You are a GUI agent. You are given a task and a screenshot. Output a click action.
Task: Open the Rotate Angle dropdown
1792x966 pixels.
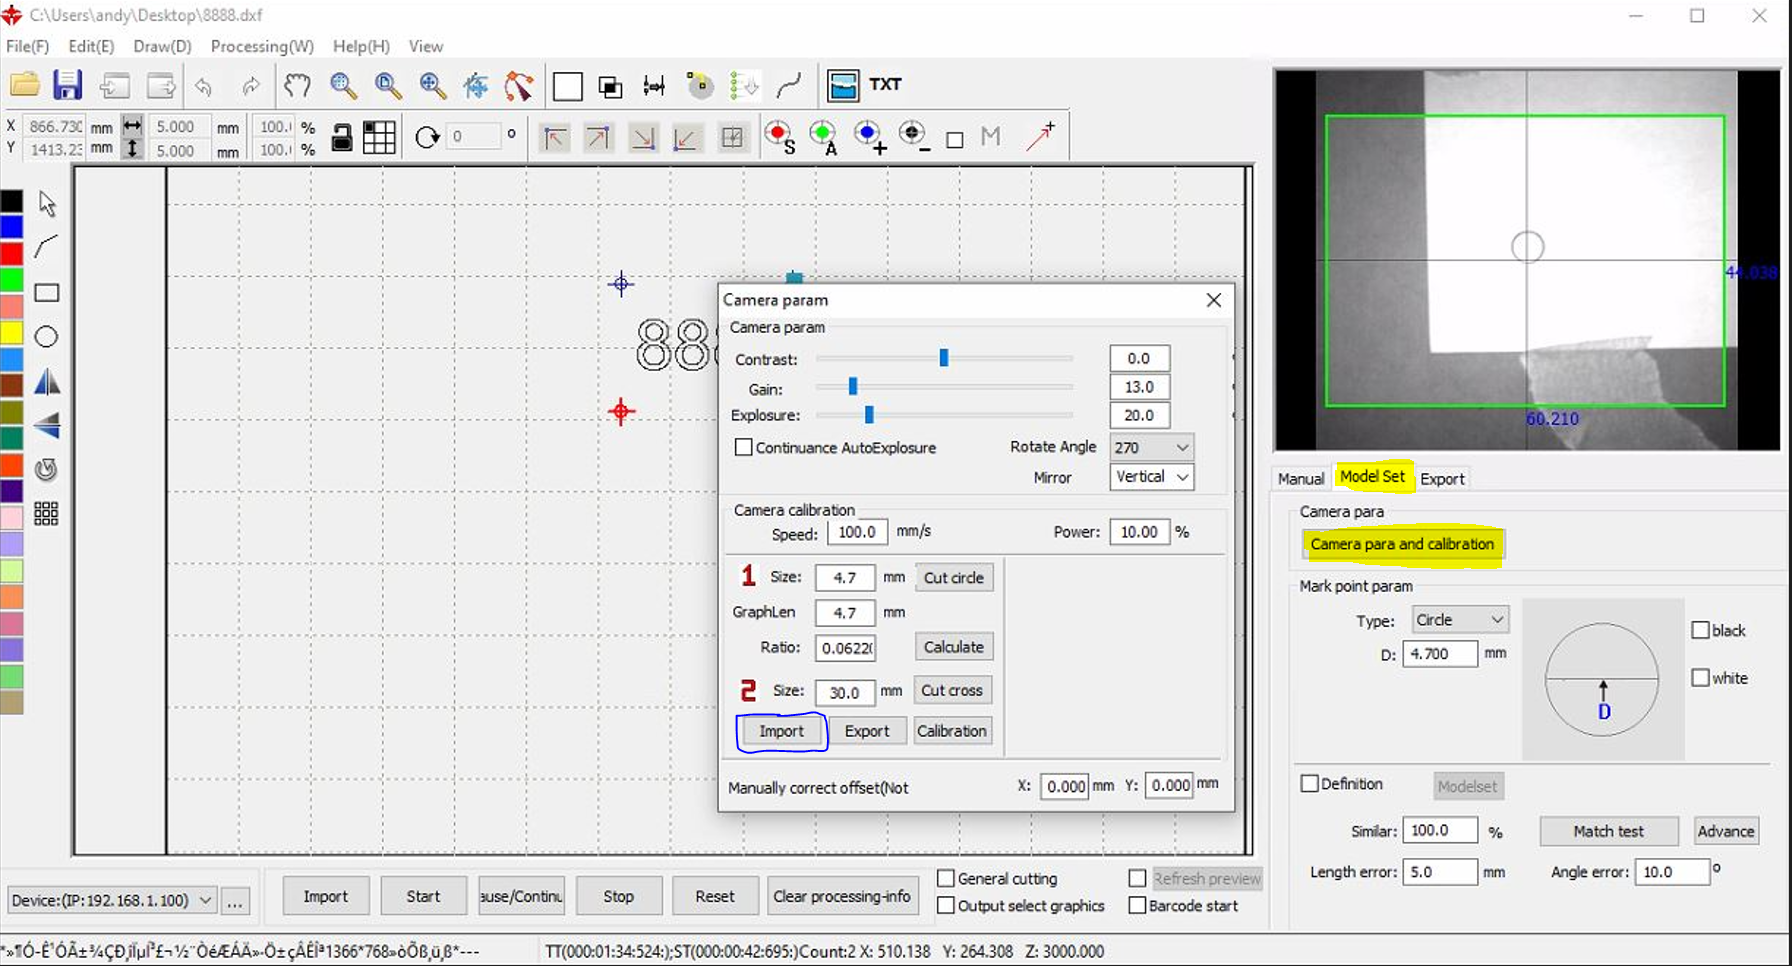coord(1152,447)
